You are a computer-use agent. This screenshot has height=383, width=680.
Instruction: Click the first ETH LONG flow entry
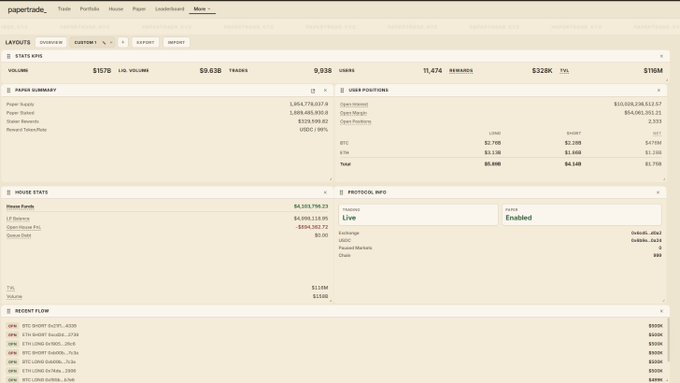click(x=334, y=344)
